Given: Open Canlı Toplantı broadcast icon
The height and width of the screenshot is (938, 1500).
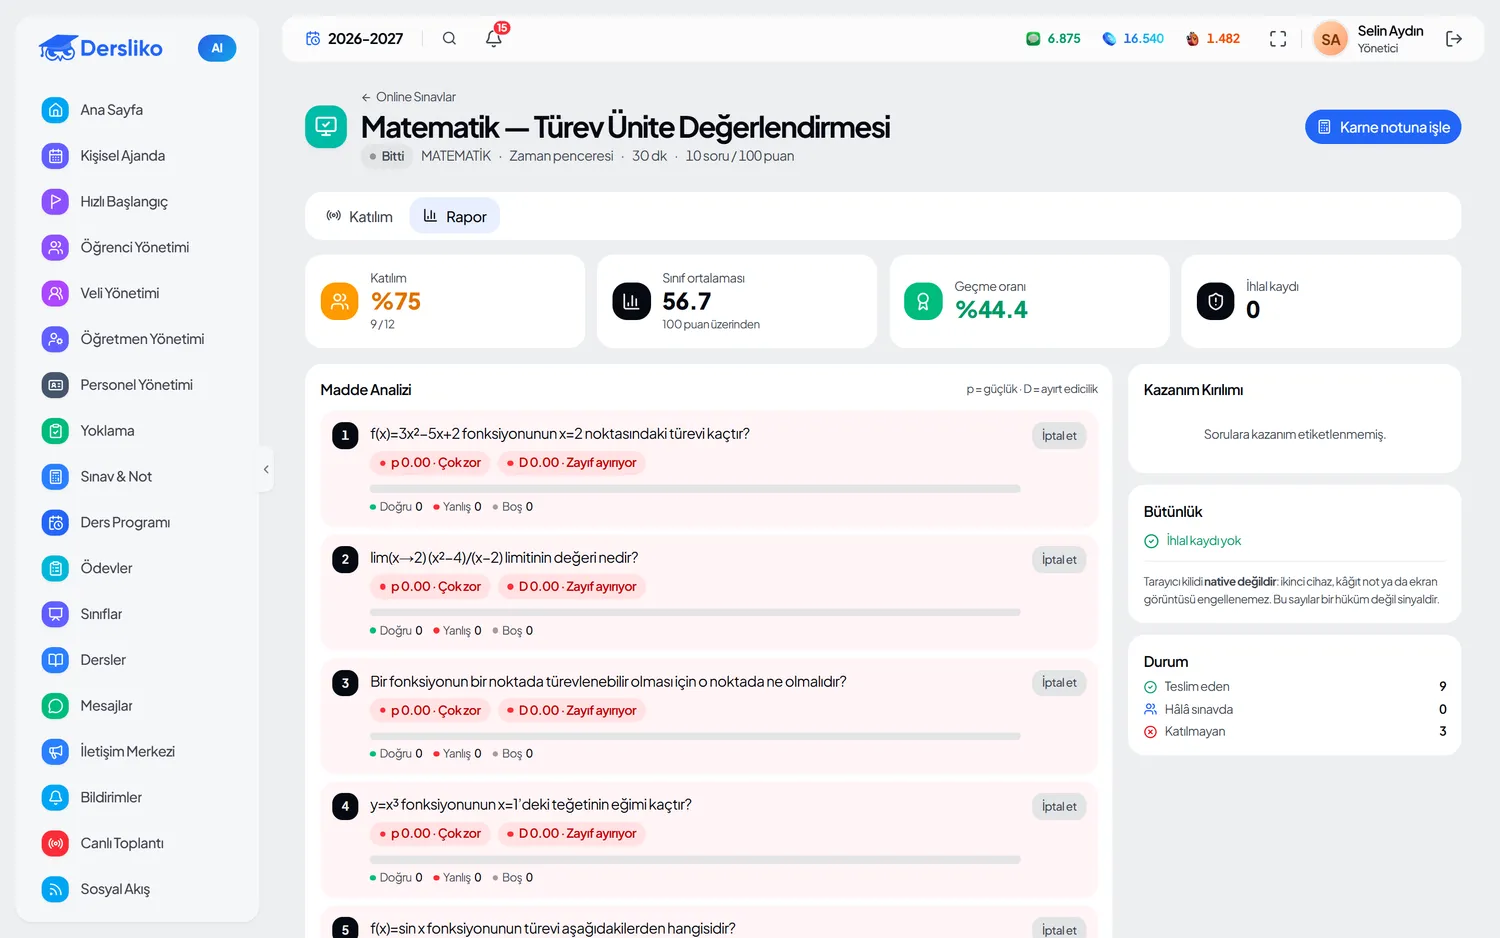Looking at the screenshot, I should [x=56, y=843].
